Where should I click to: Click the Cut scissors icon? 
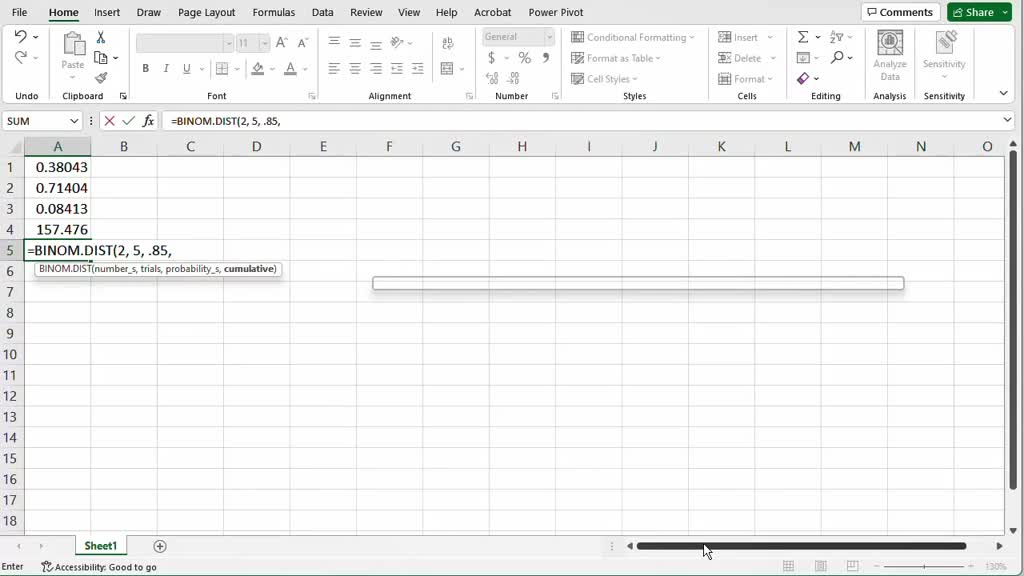click(x=101, y=37)
